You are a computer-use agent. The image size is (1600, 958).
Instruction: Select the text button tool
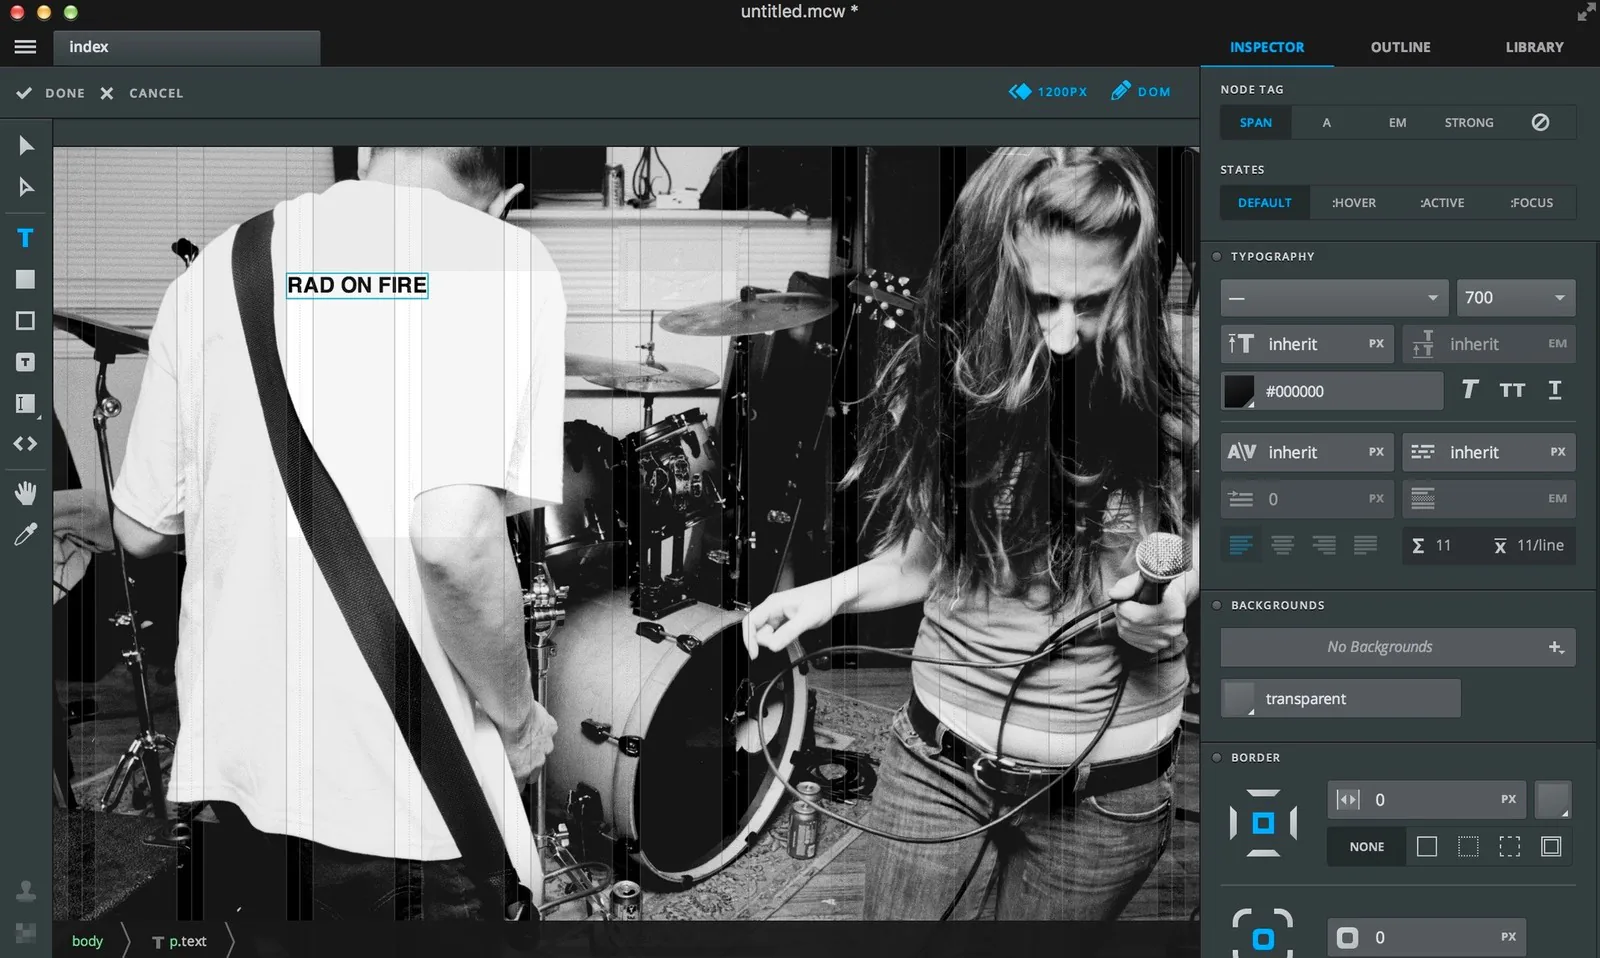pyautogui.click(x=26, y=362)
